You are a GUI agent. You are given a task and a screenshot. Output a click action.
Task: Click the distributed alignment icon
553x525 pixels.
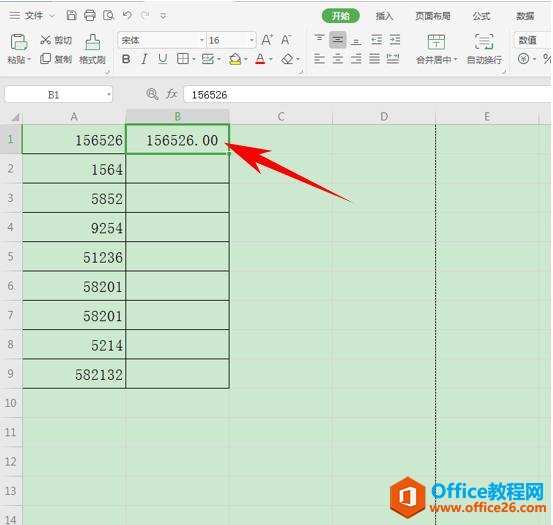tap(393, 59)
